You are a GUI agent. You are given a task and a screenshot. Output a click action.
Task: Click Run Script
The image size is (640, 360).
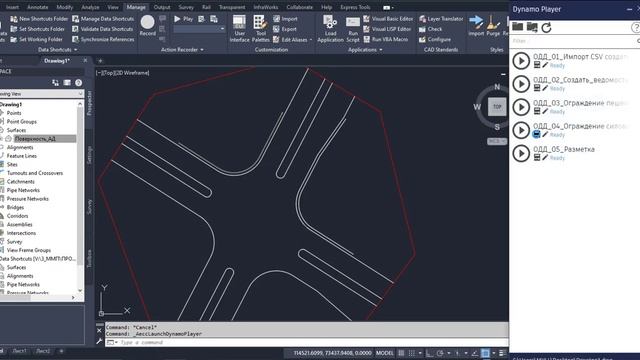coord(353,29)
